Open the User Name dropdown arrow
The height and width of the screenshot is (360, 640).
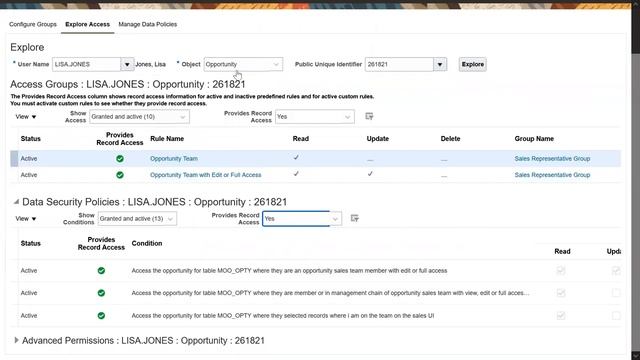pyautogui.click(x=127, y=64)
